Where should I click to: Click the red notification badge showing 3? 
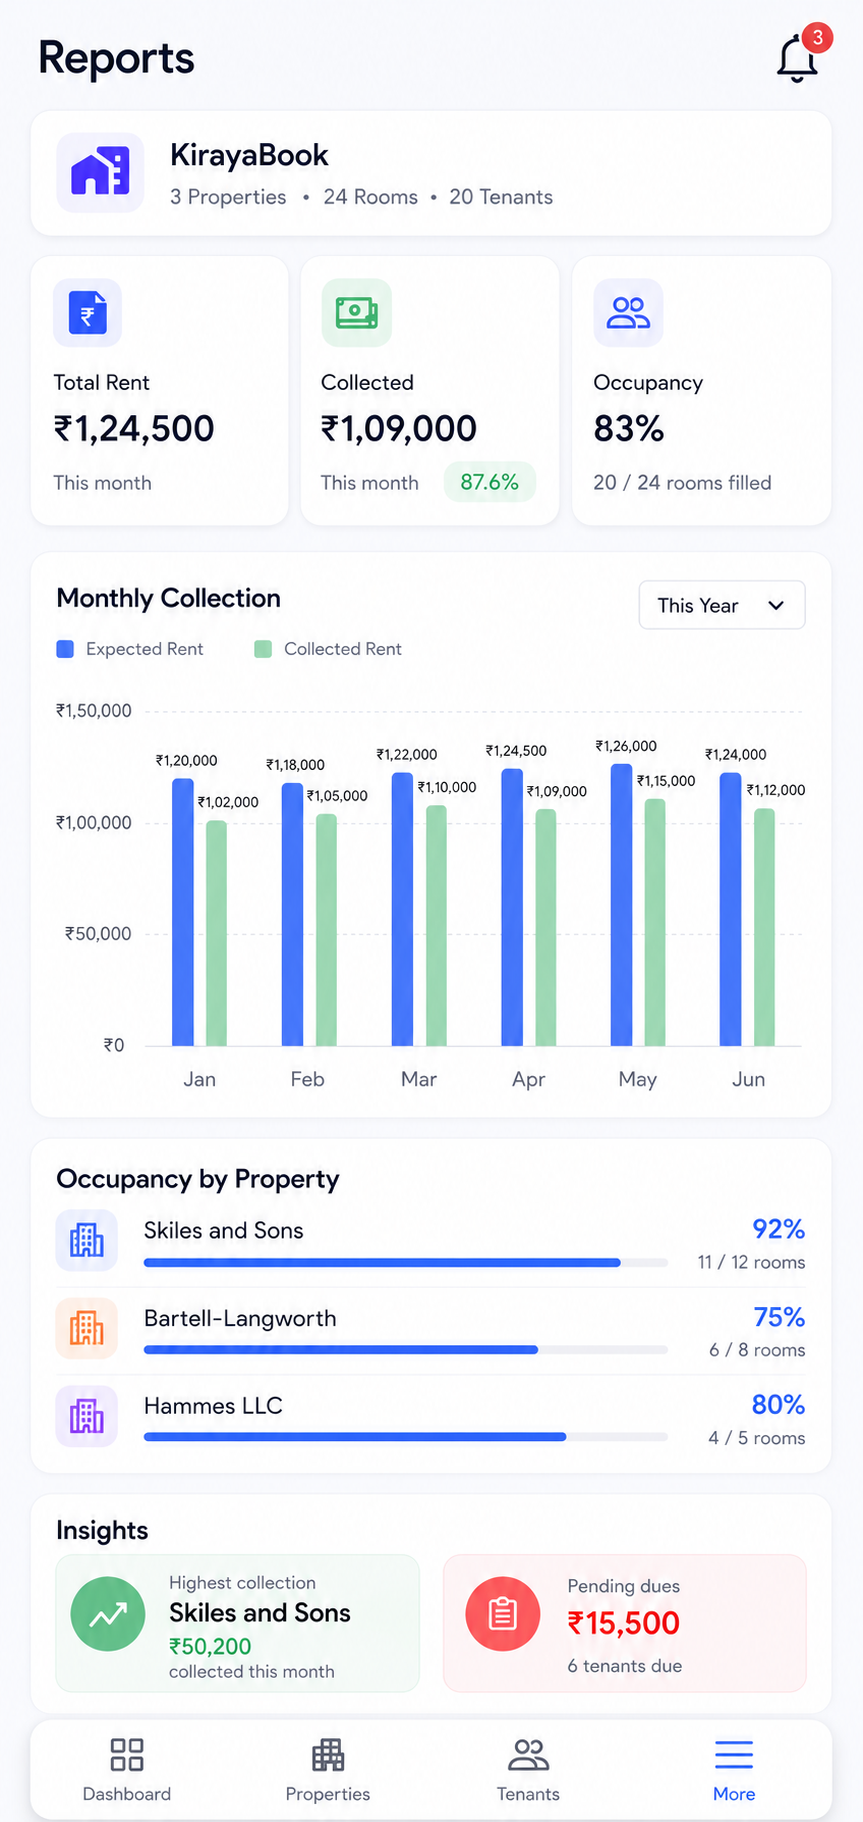(817, 38)
